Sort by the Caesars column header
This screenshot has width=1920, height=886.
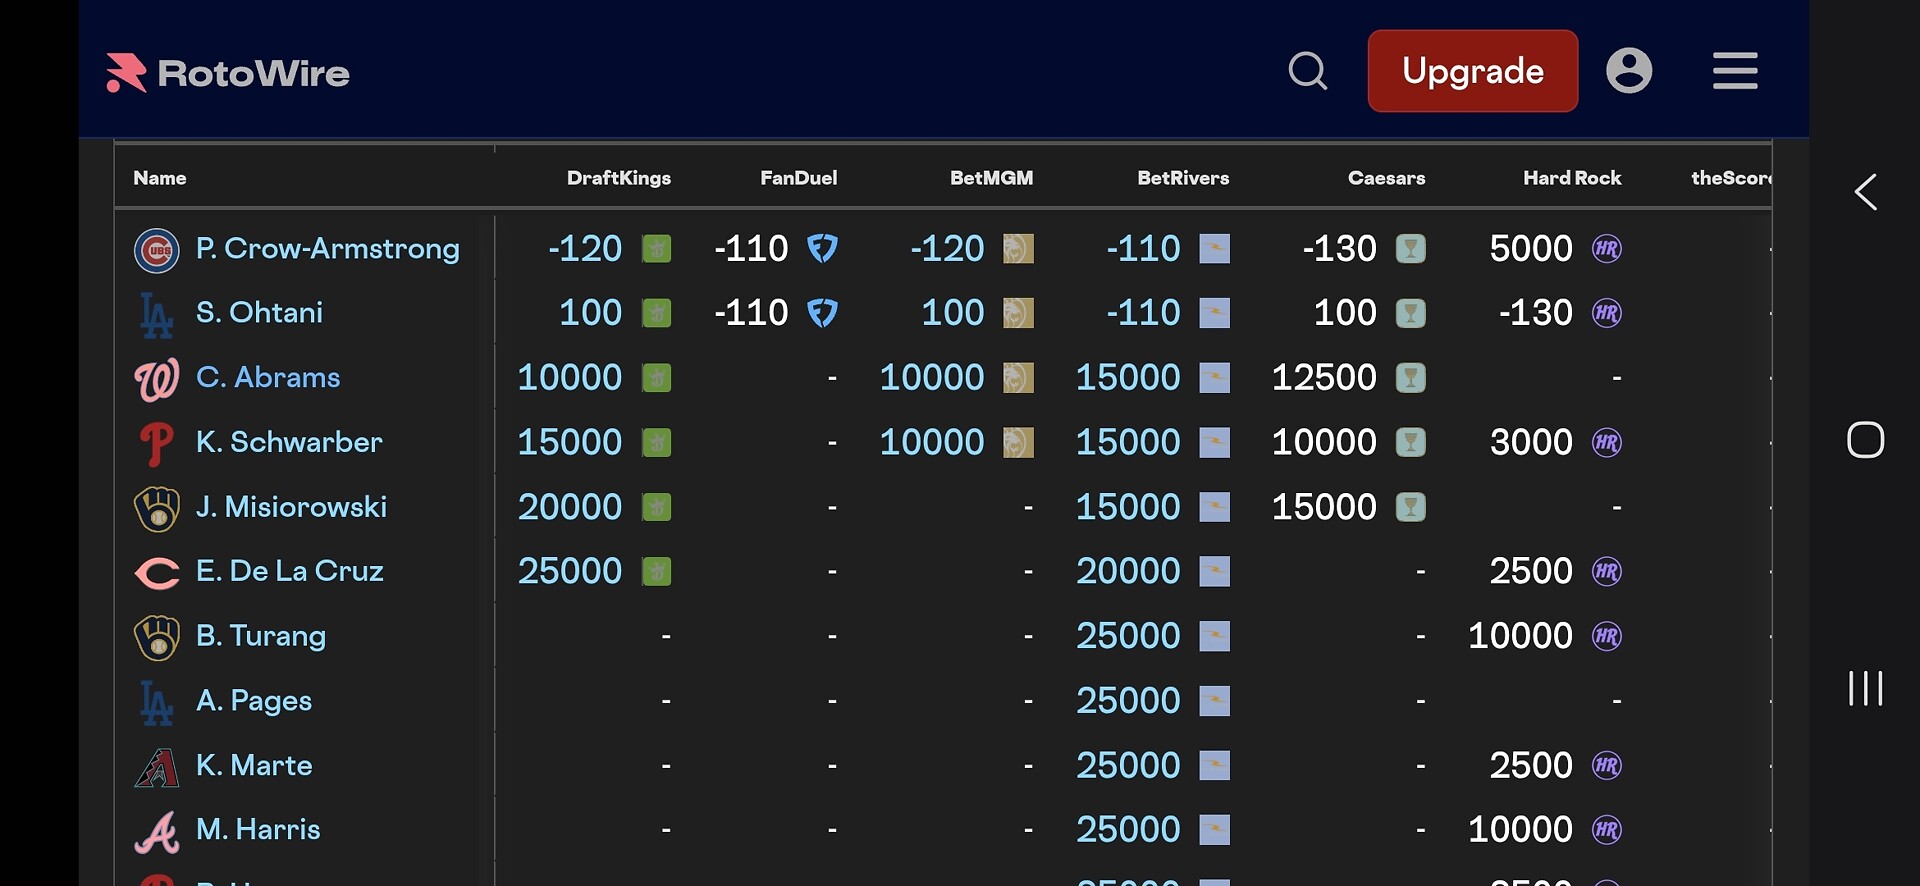[1387, 178]
